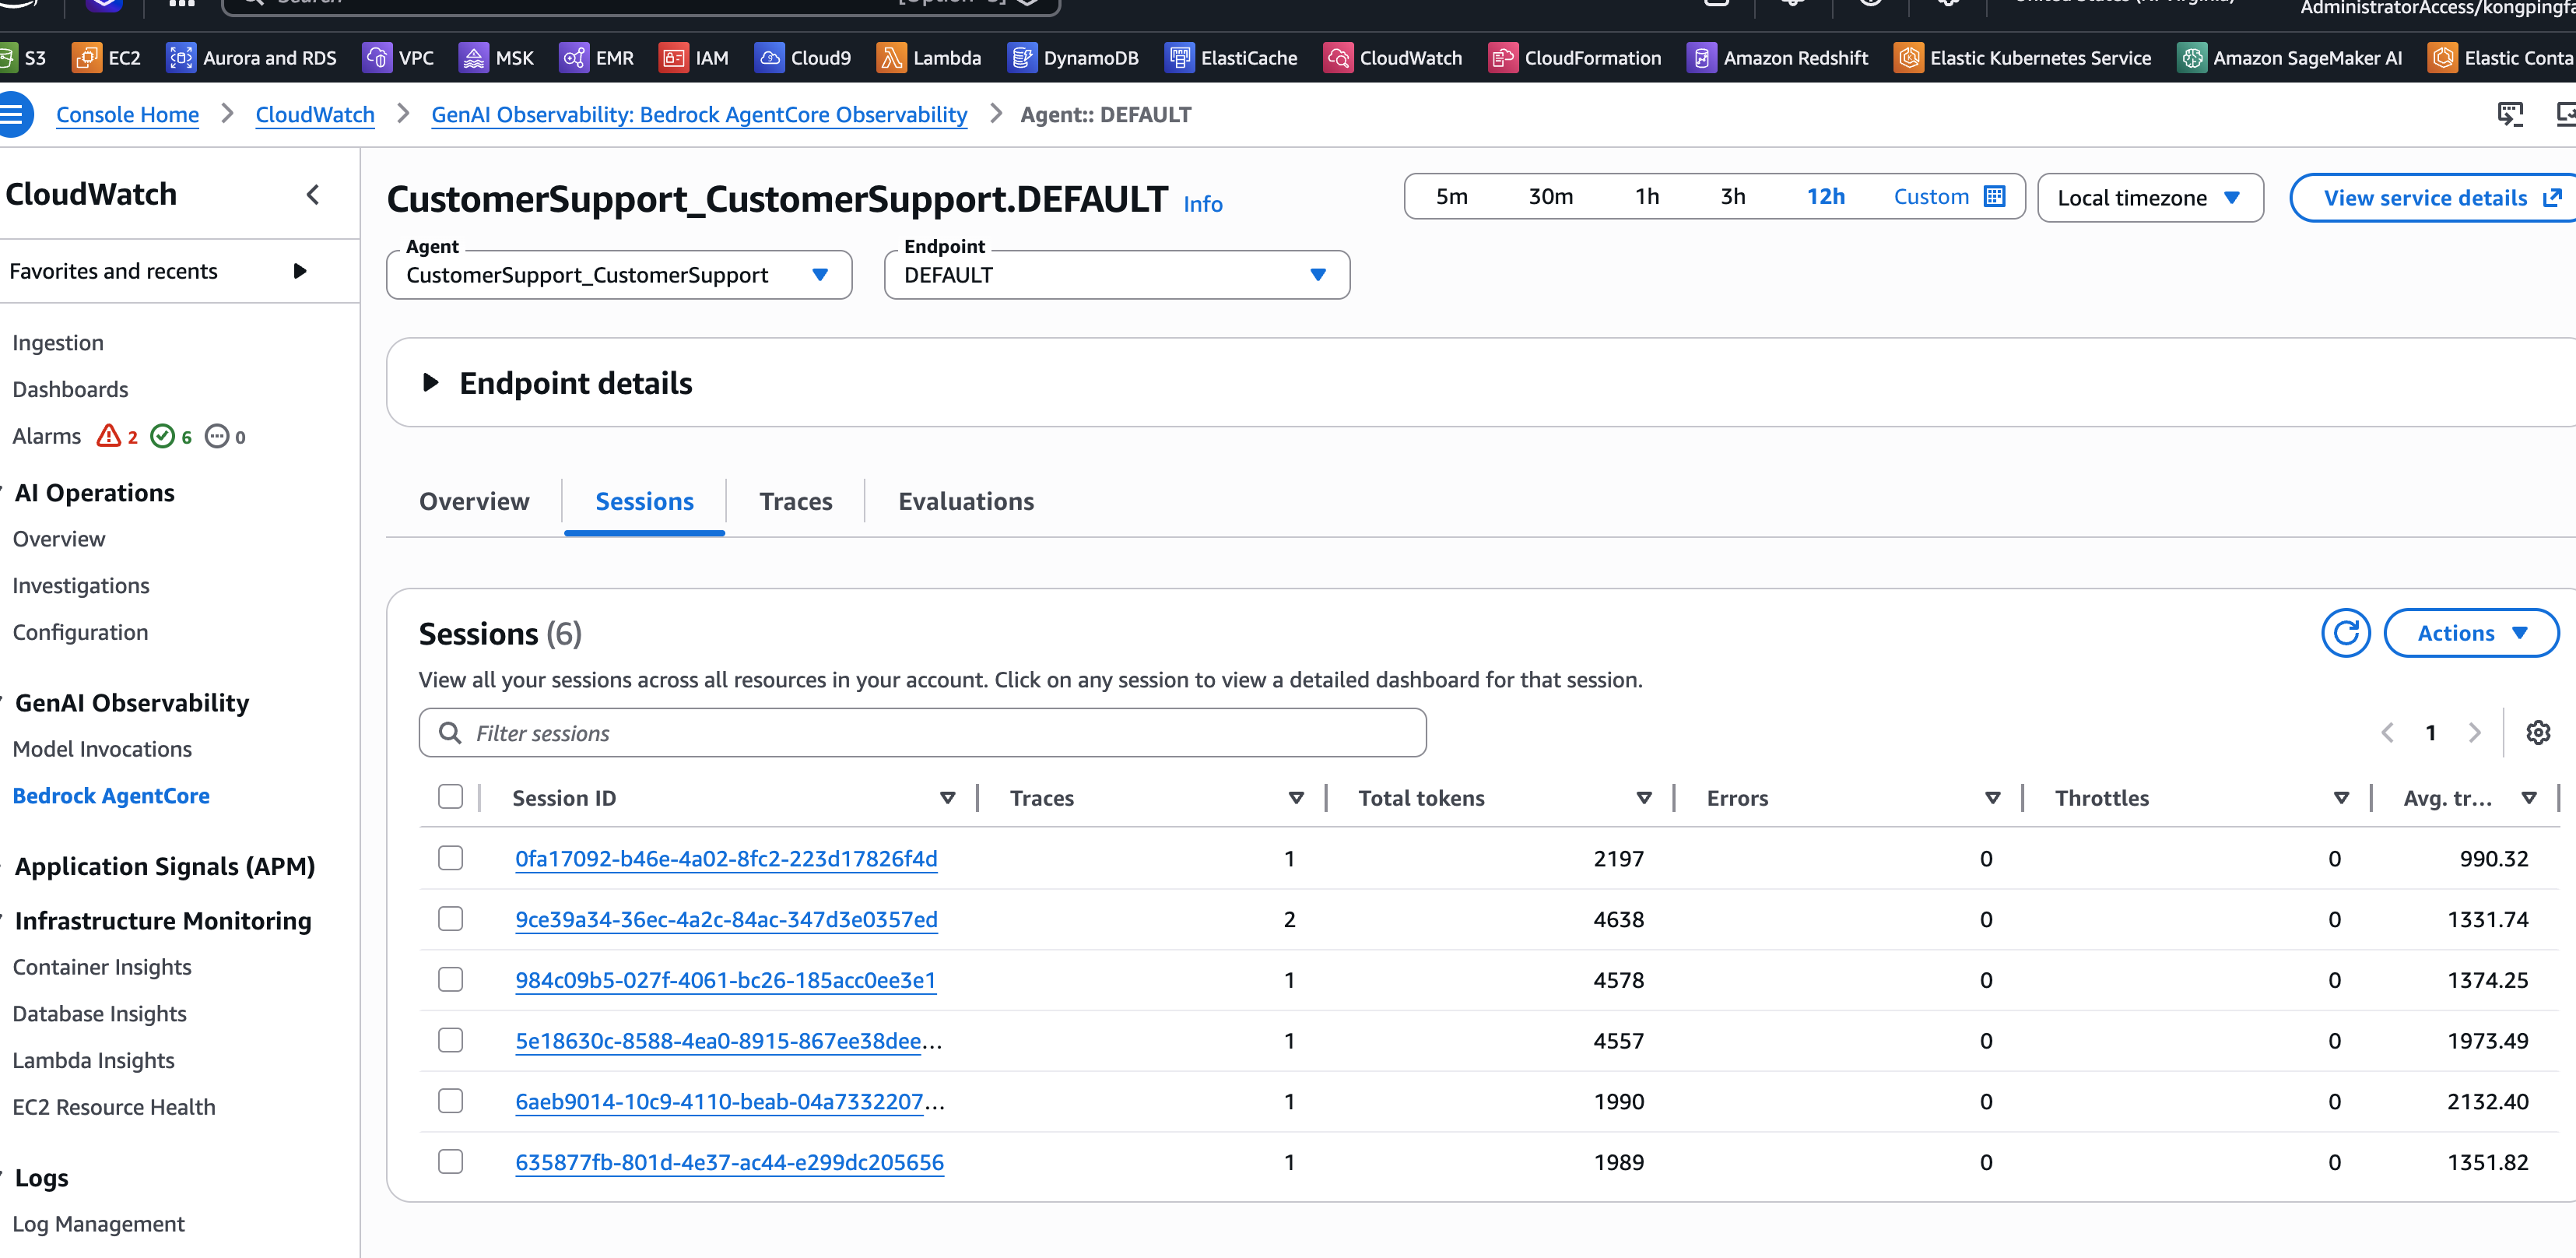Open the DynamoDB bookmark icon

[x=1021, y=58]
